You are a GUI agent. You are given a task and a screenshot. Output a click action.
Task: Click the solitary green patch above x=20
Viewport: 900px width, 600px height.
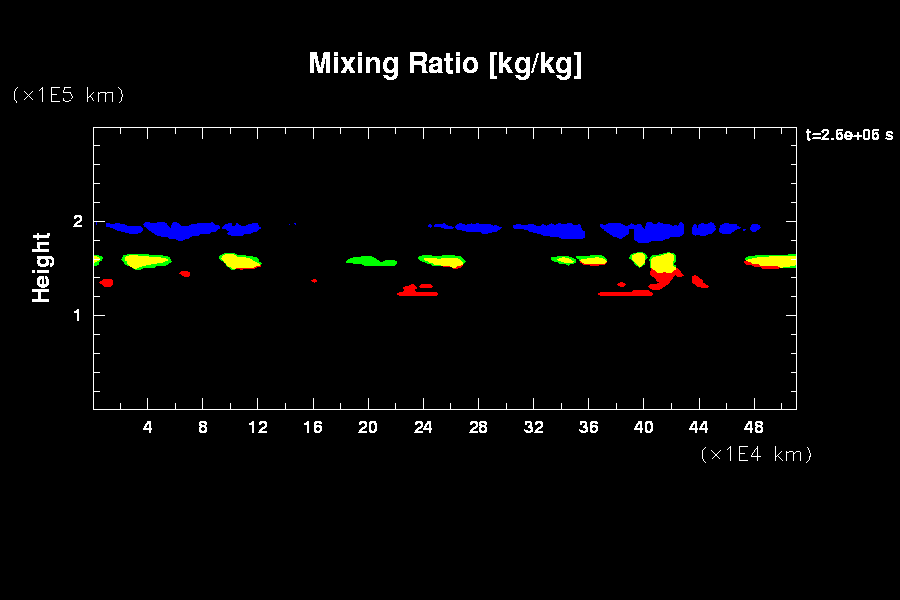[368, 261]
